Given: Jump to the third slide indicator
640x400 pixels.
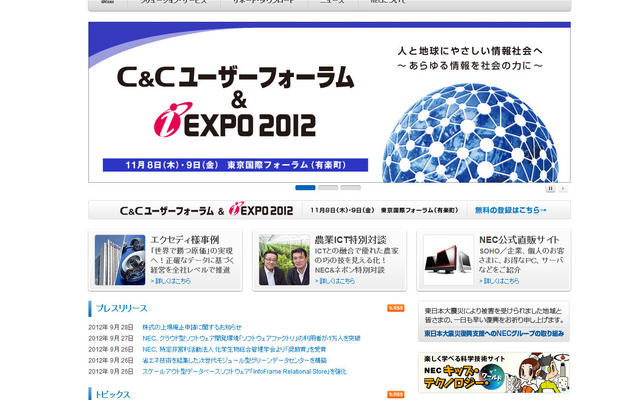Looking at the screenshot, I should click(x=351, y=187).
